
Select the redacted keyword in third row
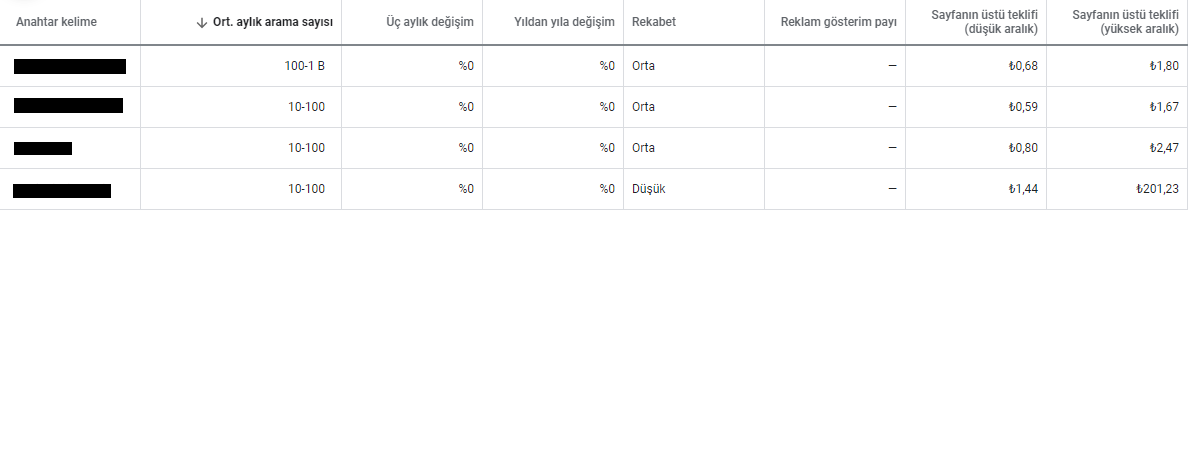click(x=43, y=148)
